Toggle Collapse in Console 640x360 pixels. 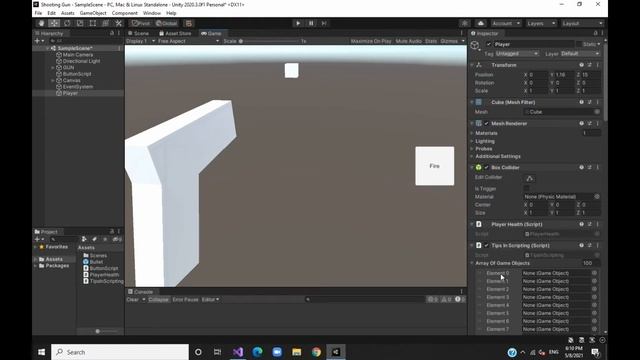tap(158, 300)
